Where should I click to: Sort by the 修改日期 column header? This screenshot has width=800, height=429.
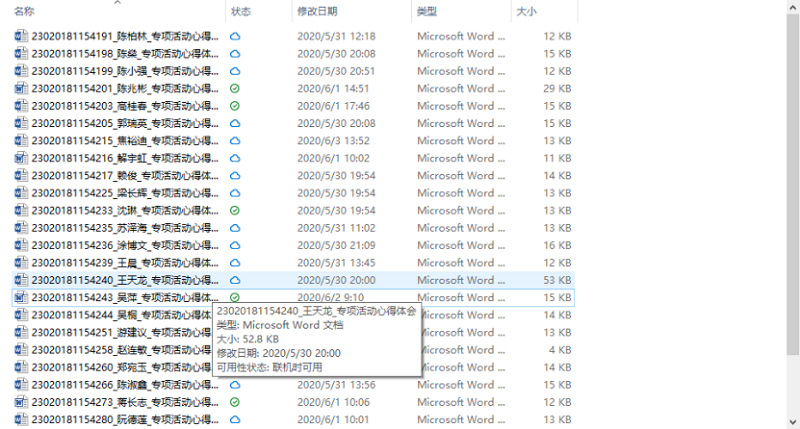click(x=317, y=11)
